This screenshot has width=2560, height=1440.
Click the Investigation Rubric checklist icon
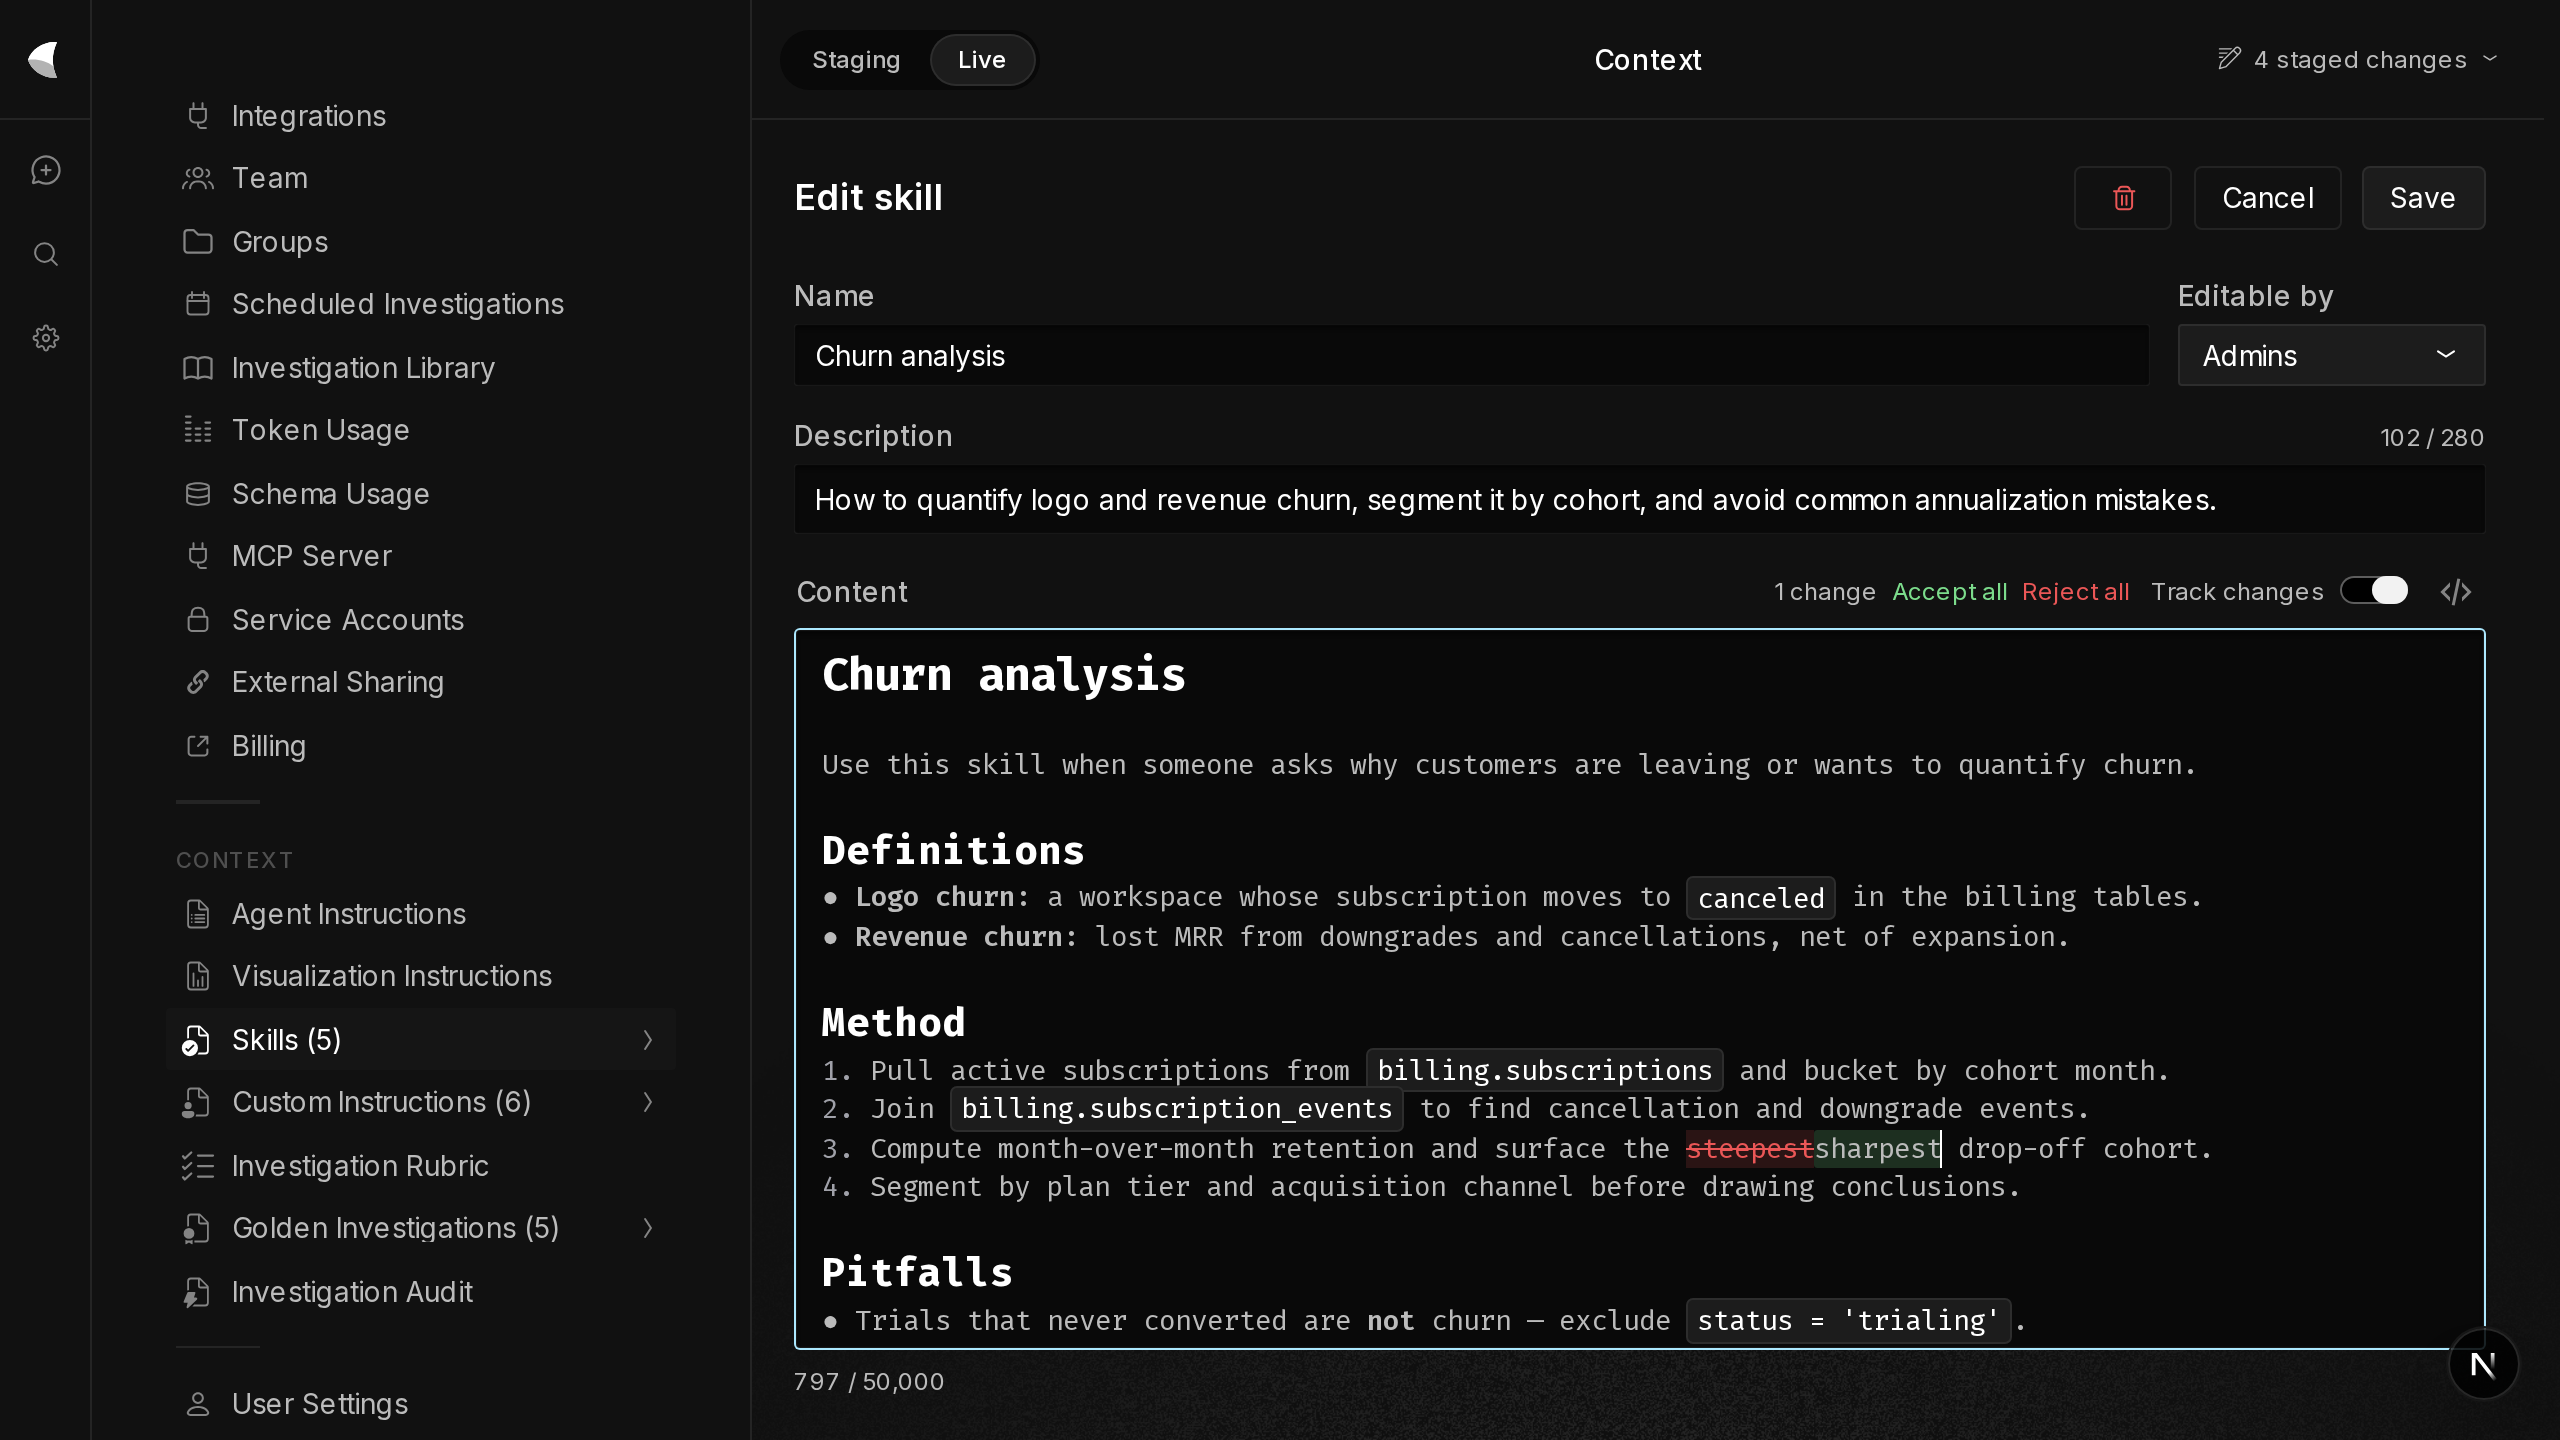pos(198,1166)
